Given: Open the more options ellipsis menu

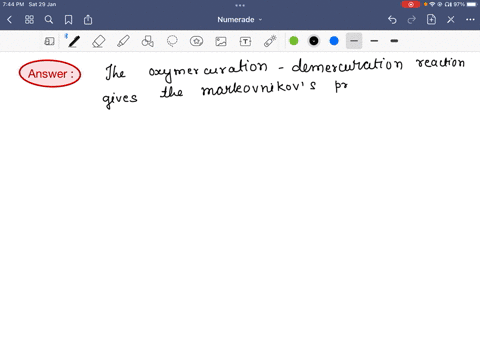Looking at the screenshot, I should point(470,20).
